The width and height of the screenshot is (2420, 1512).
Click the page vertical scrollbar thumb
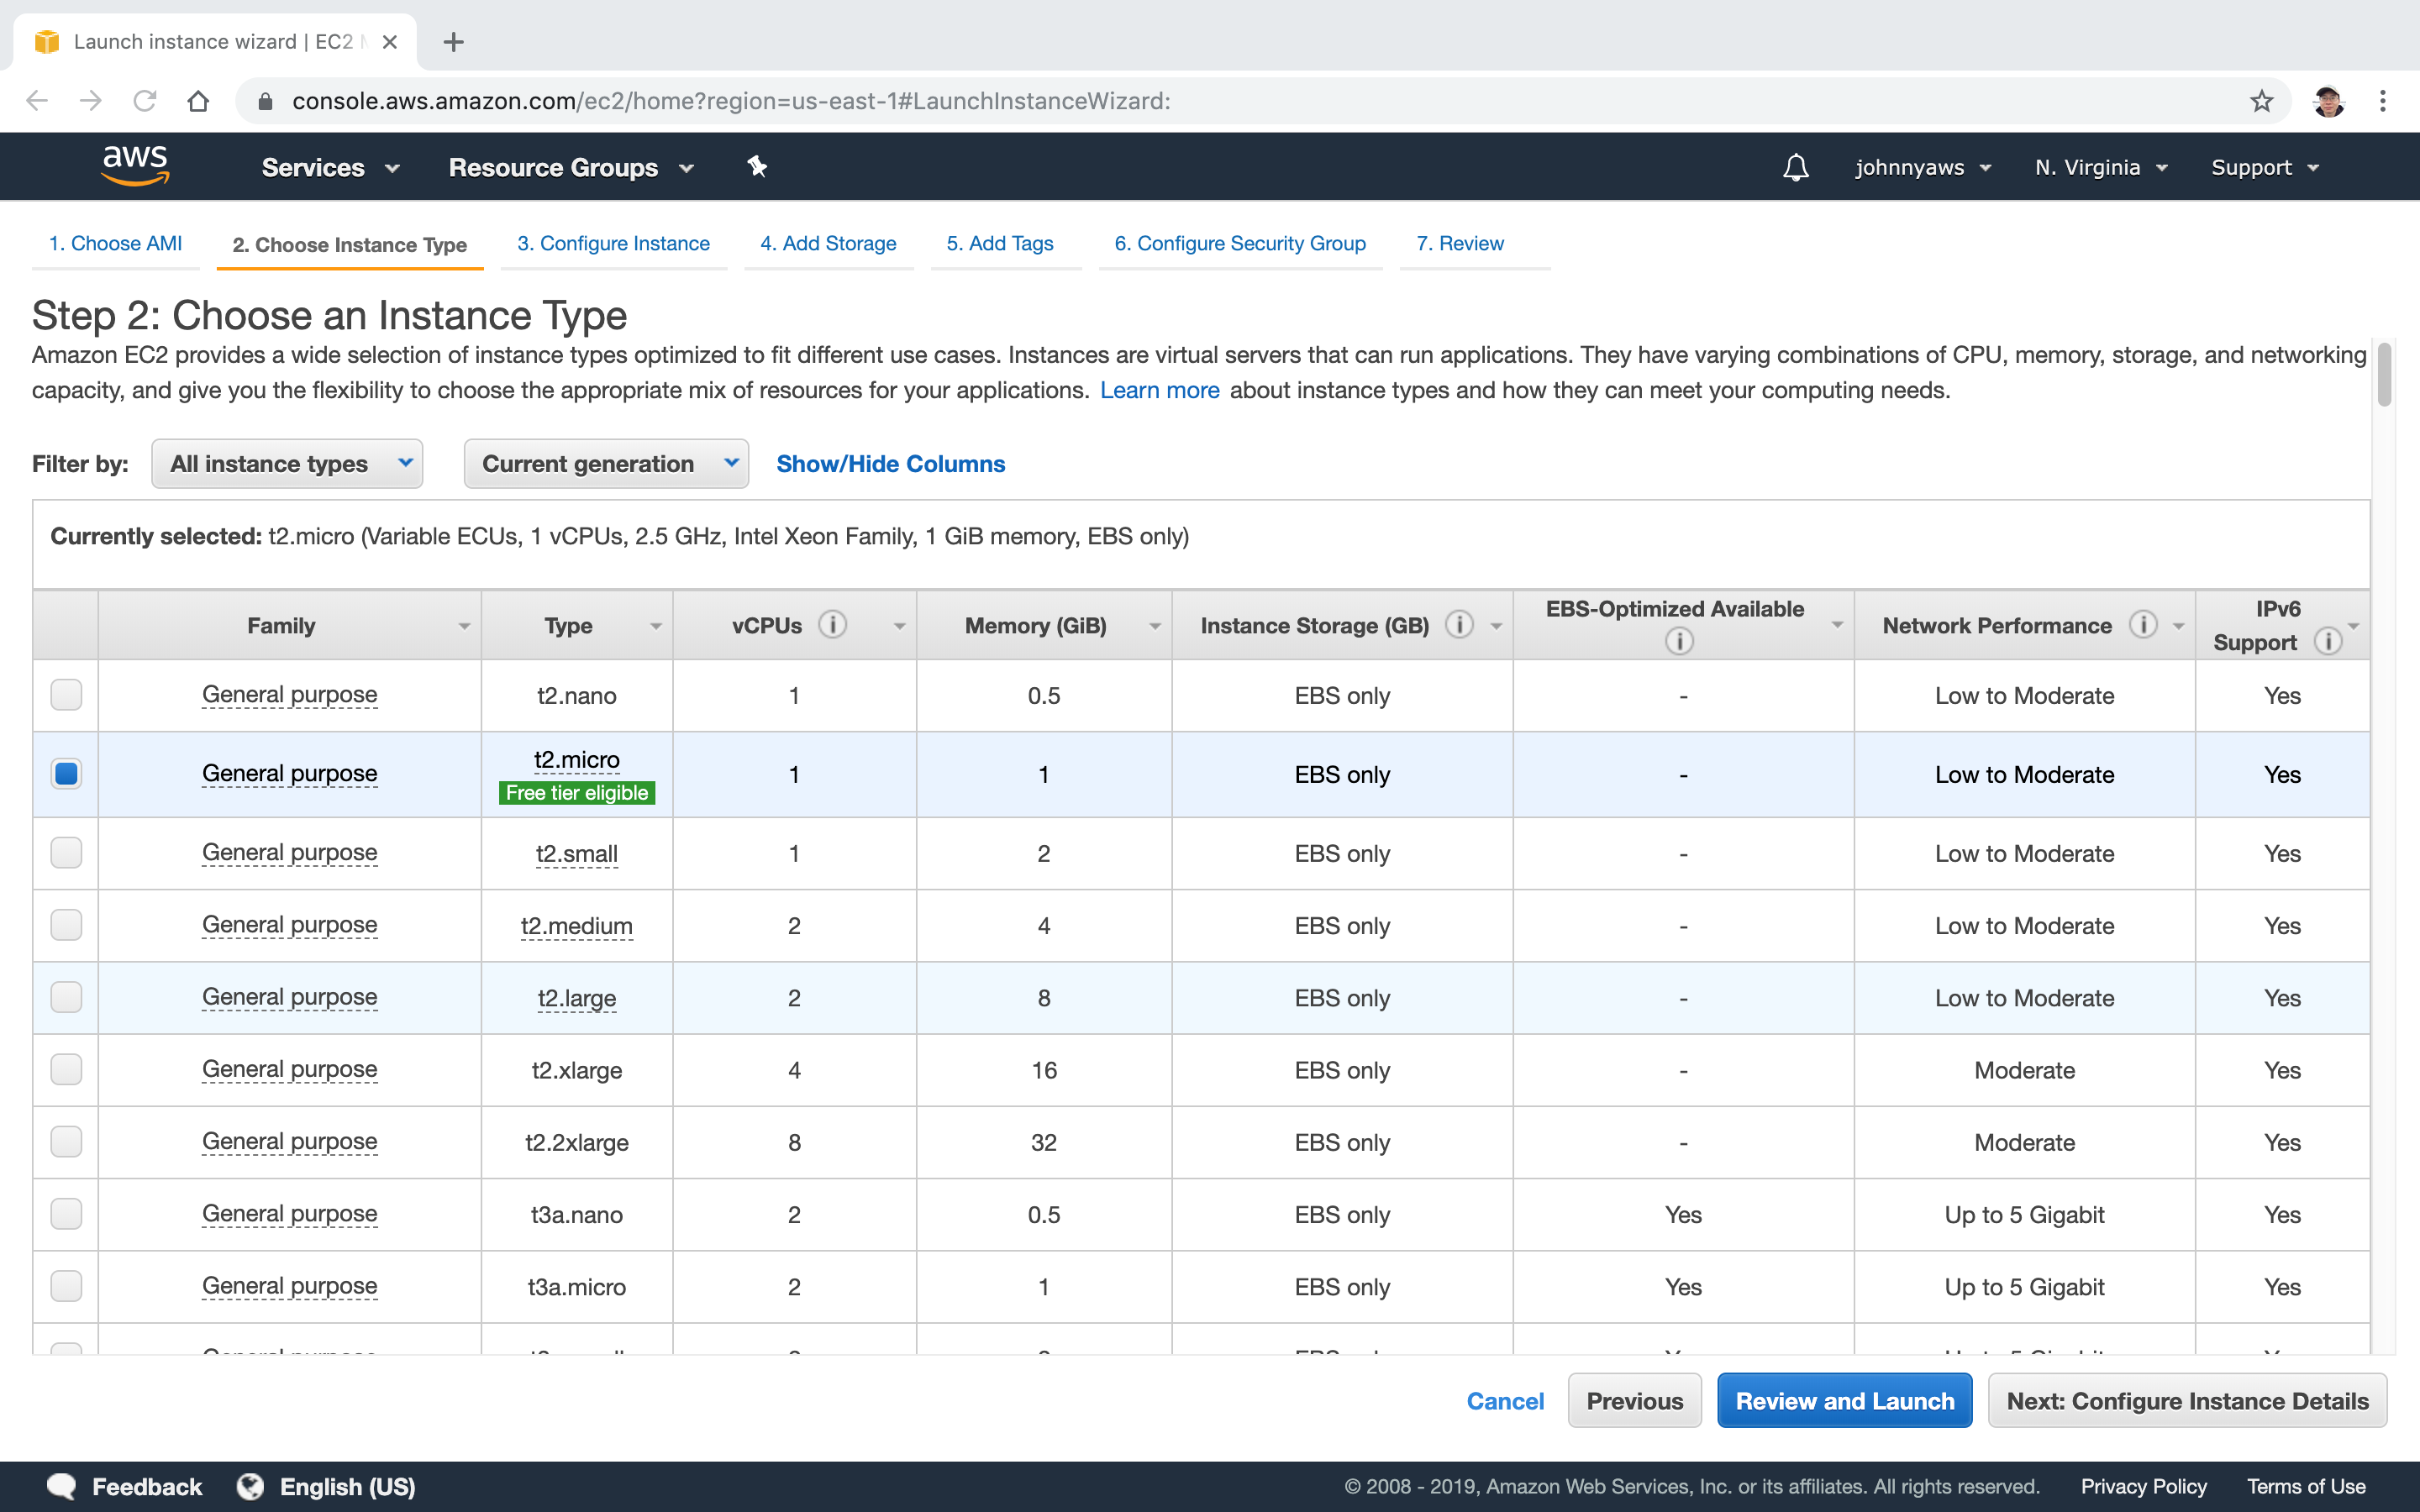(x=2385, y=375)
